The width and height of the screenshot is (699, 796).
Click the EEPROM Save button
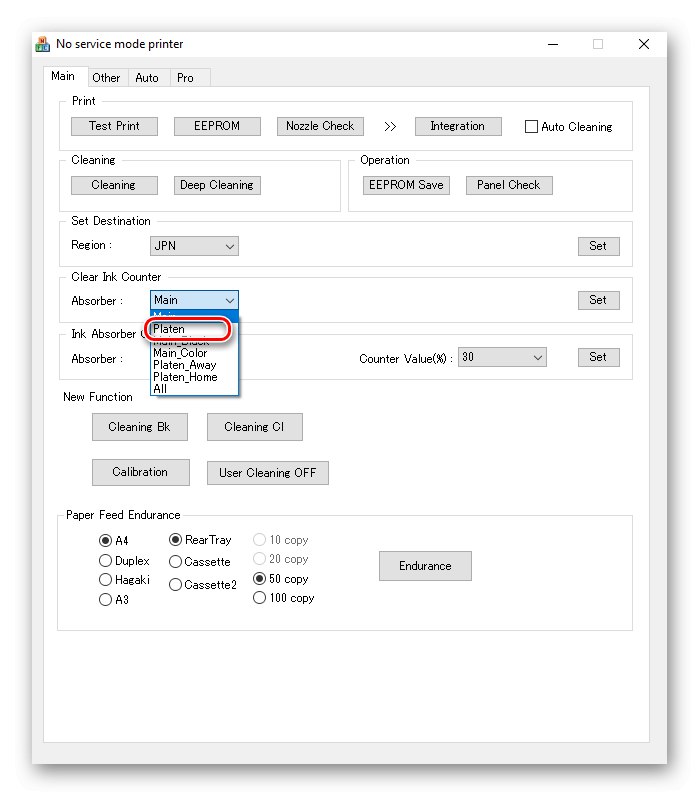[x=406, y=185]
